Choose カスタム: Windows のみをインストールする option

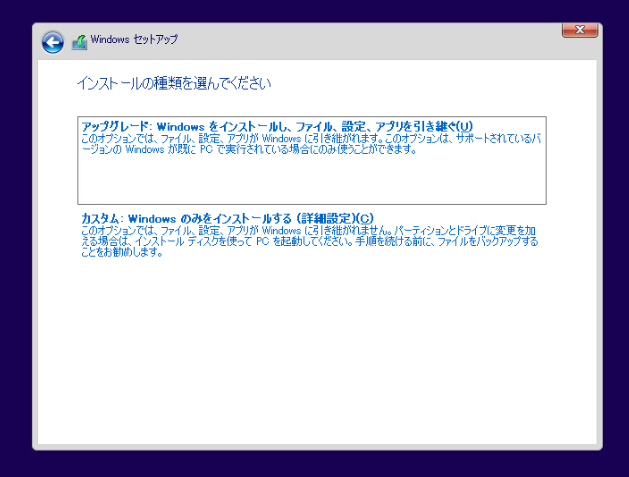pos(226,218)
